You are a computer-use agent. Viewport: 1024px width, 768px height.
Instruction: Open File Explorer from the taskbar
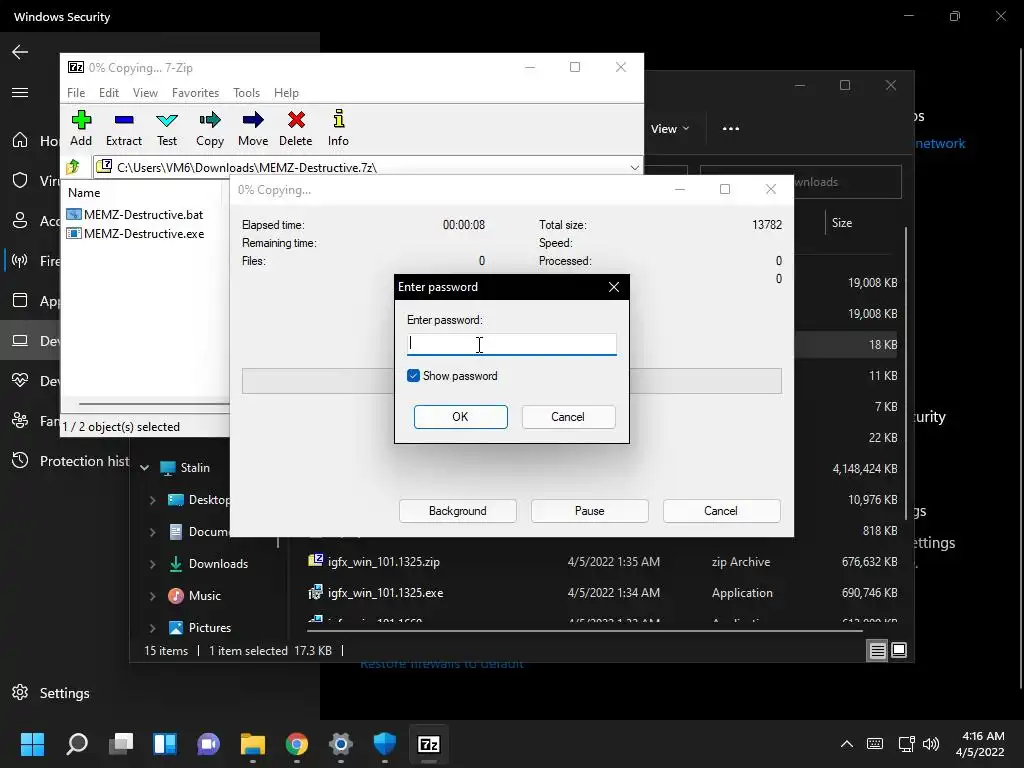tap(253, 744)
